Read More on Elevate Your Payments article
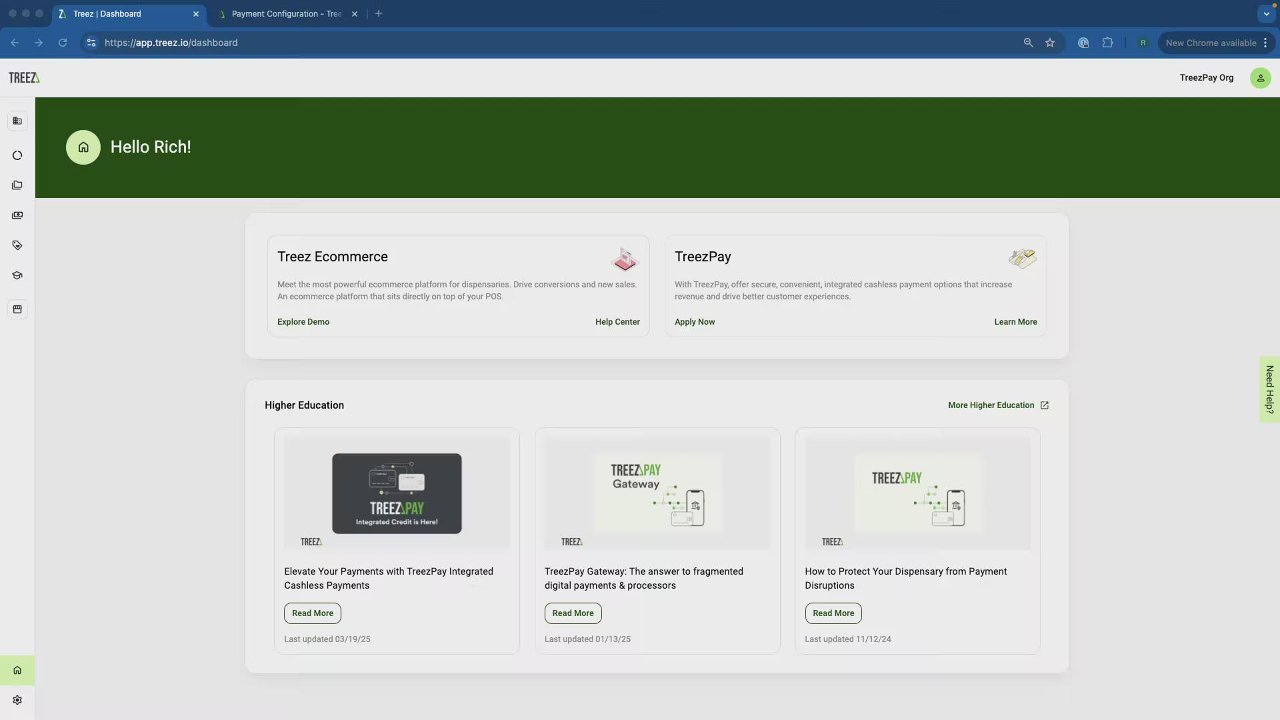 [313, 613]
